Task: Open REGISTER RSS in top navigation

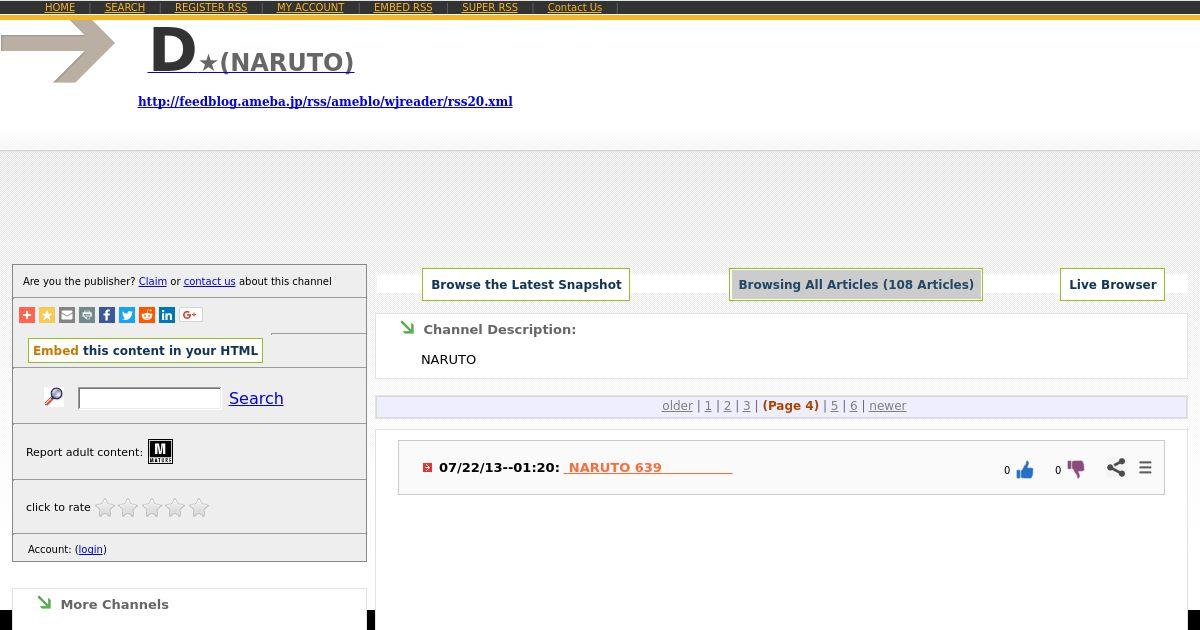Action: tap(211, 7)
